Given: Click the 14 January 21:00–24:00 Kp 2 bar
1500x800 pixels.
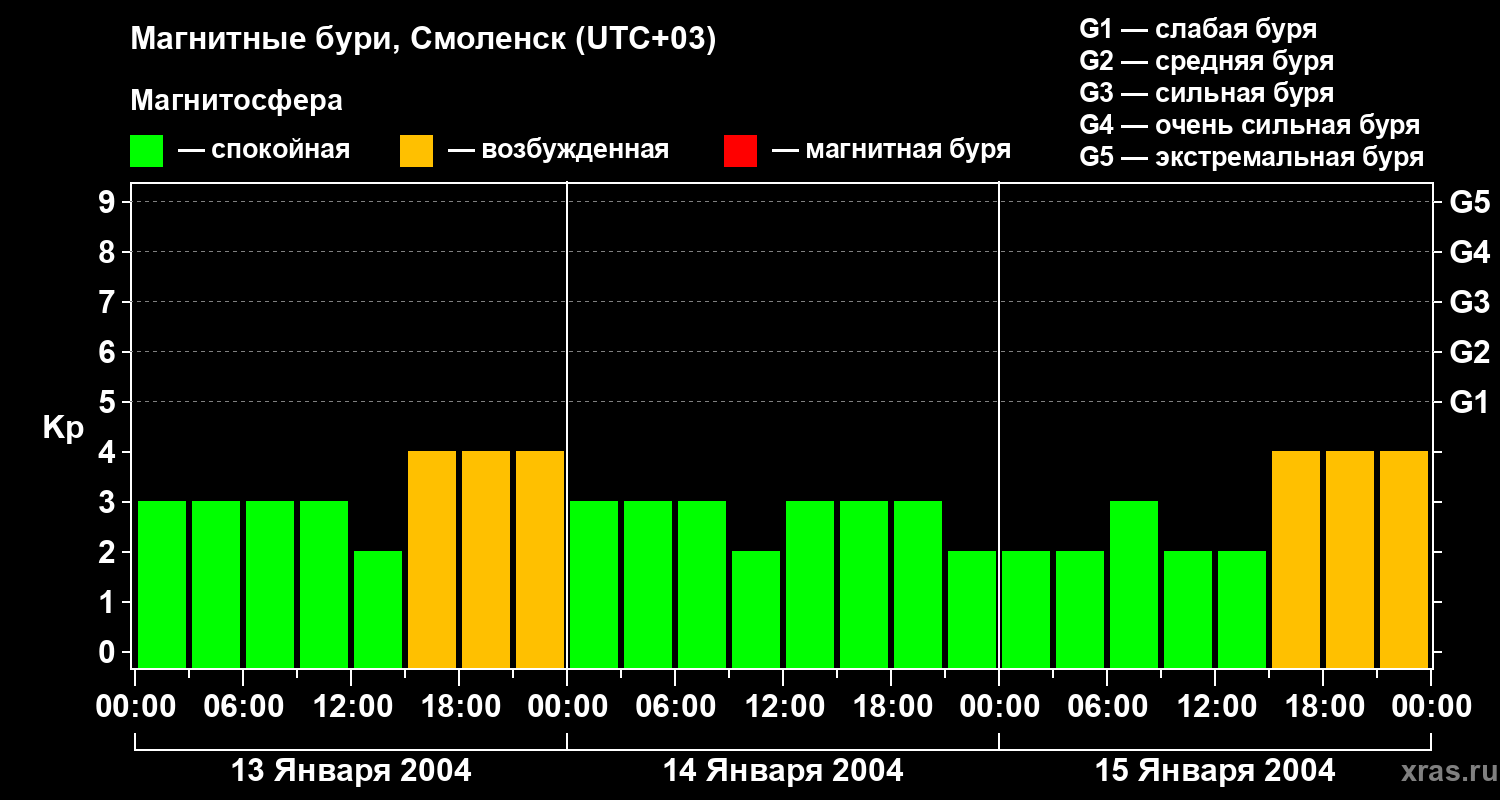Looking at the screenshot, I should tap(972, 609).
